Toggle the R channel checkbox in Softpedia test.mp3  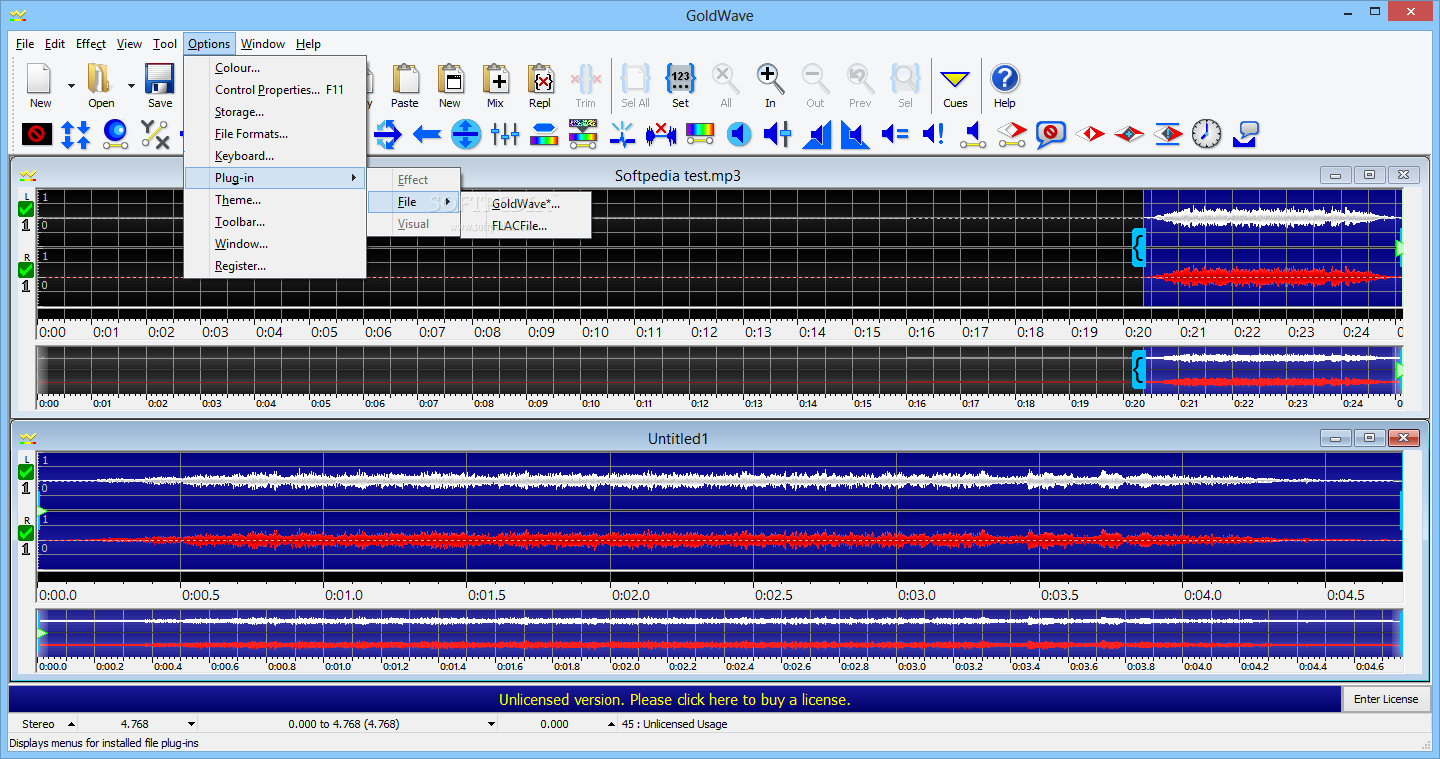click(26, 270)
